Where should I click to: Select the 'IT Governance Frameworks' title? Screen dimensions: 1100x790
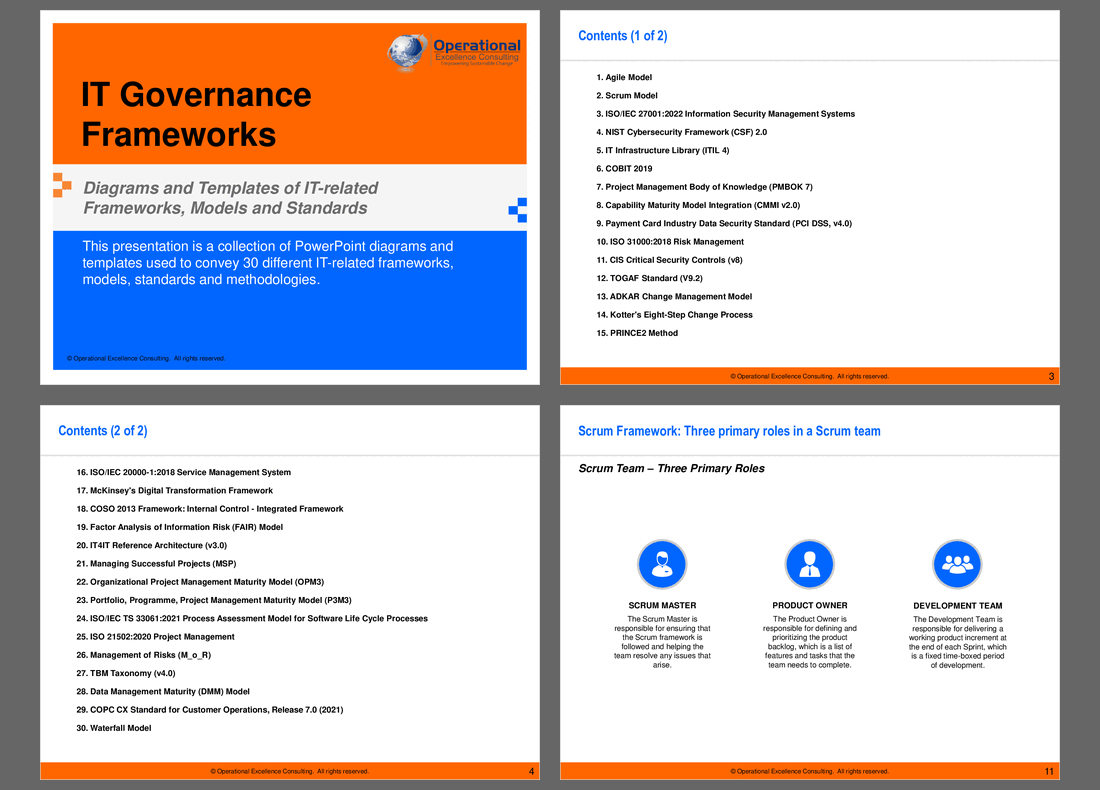point(196,114)
